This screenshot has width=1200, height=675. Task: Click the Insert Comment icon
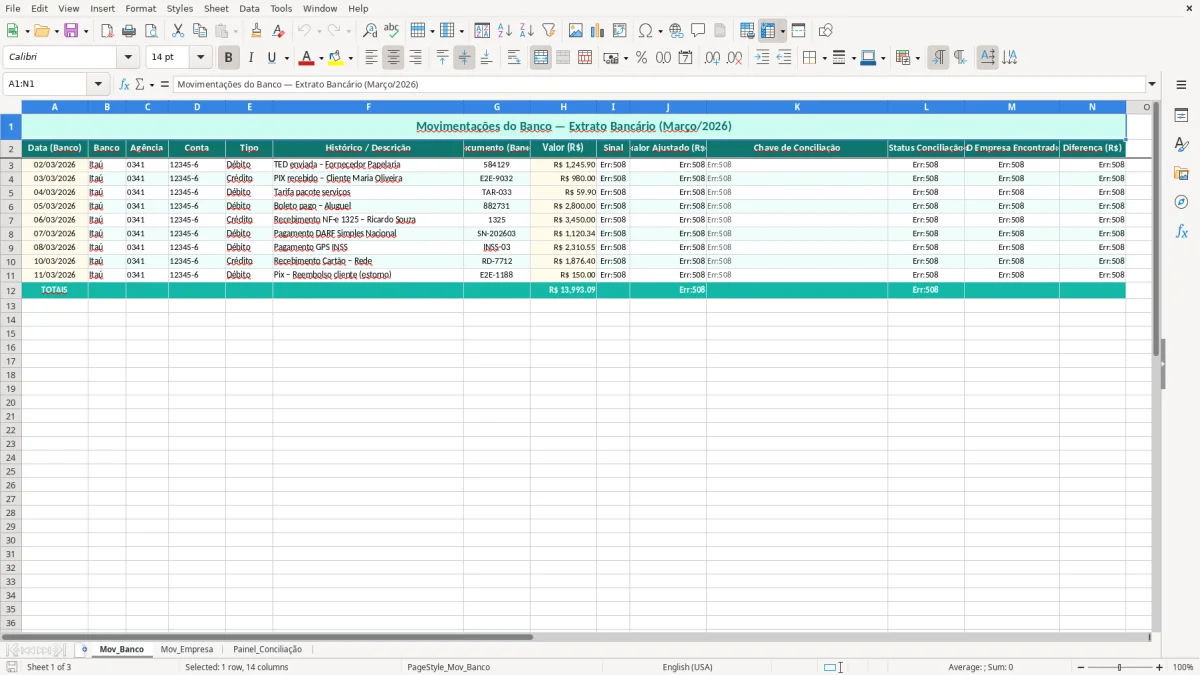point(698,31)
